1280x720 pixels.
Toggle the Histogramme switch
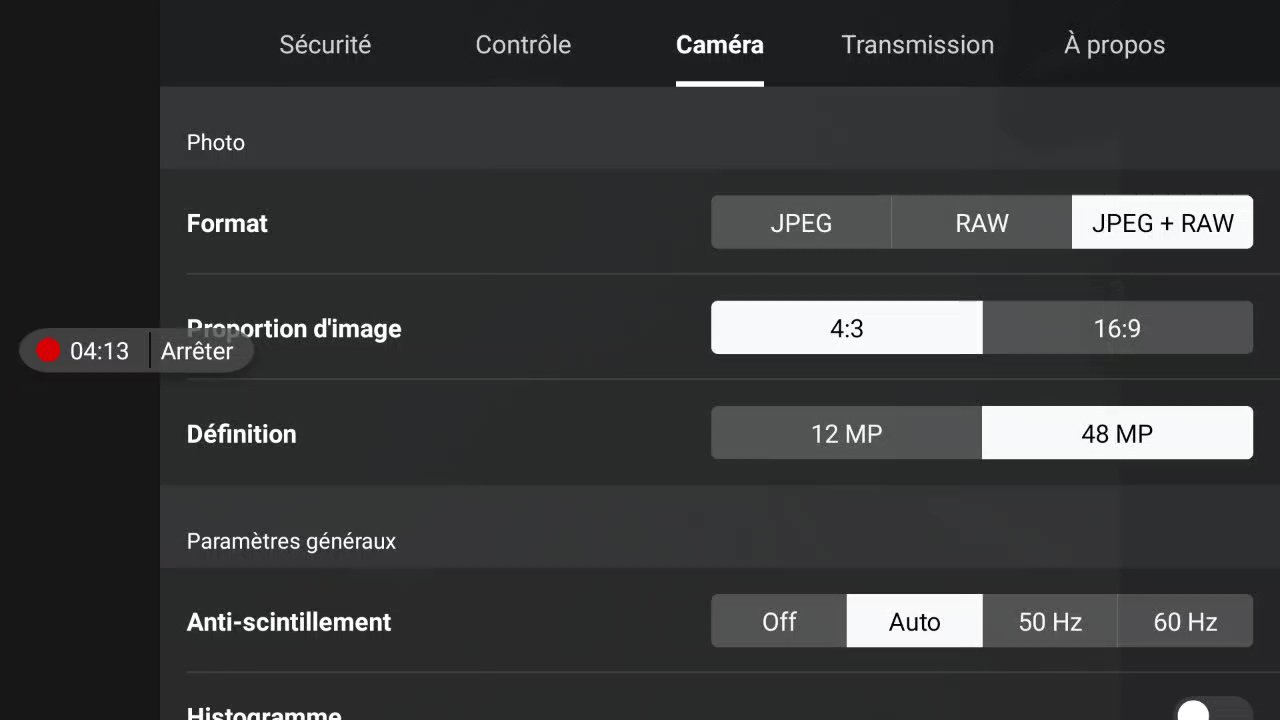[1213, 710]
